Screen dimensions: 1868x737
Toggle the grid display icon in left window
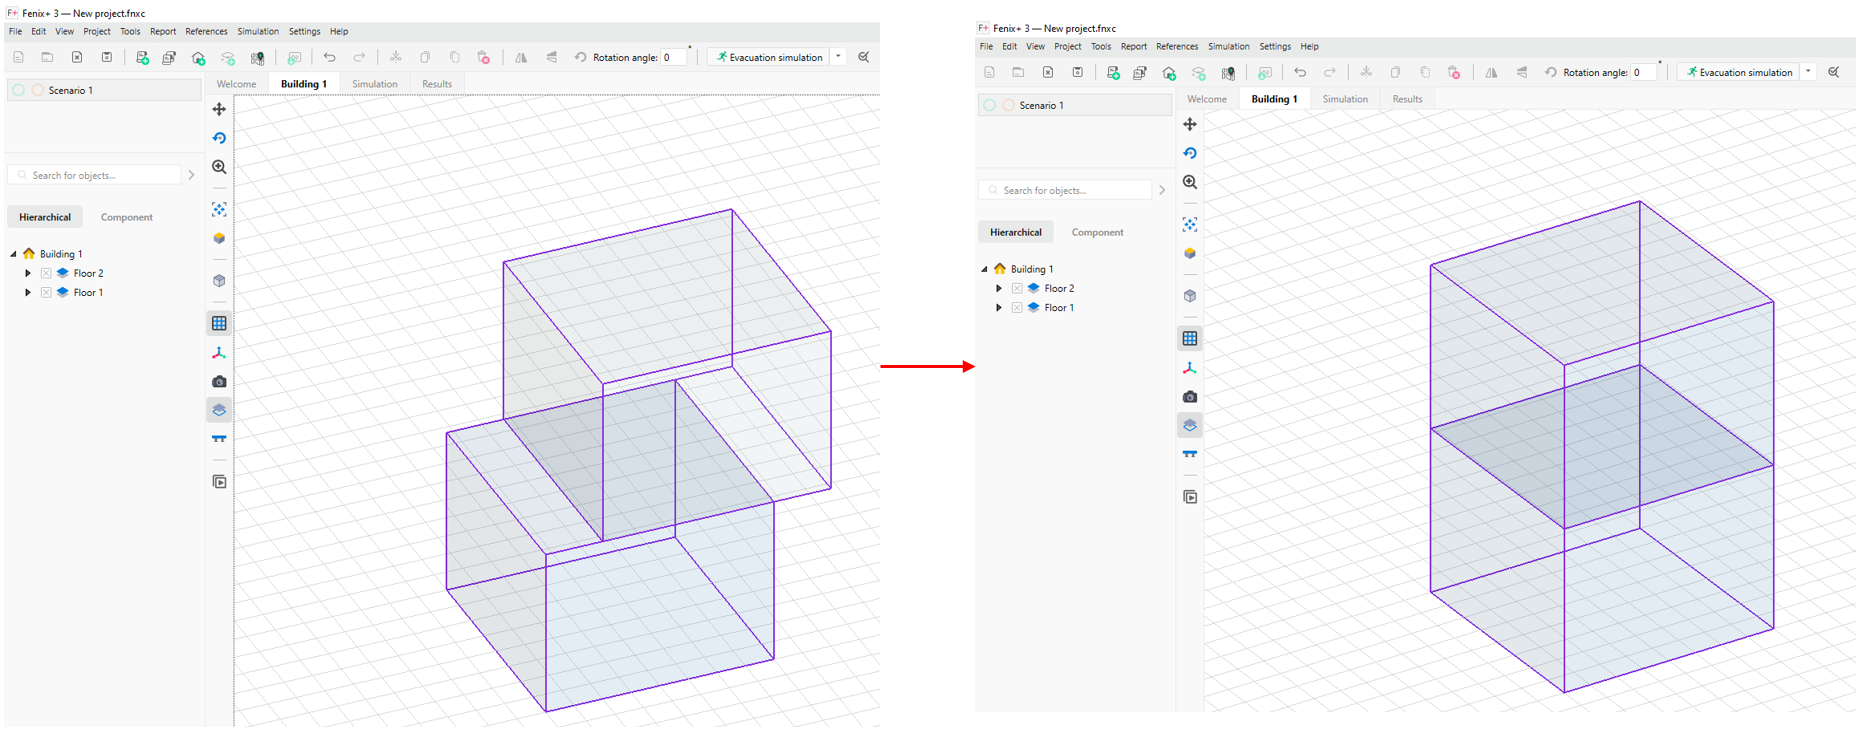[219, 323]
